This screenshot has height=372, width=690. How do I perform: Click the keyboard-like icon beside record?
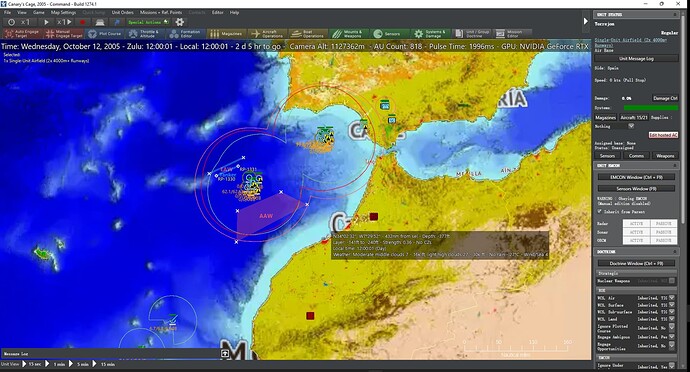(x=100, y=22)
